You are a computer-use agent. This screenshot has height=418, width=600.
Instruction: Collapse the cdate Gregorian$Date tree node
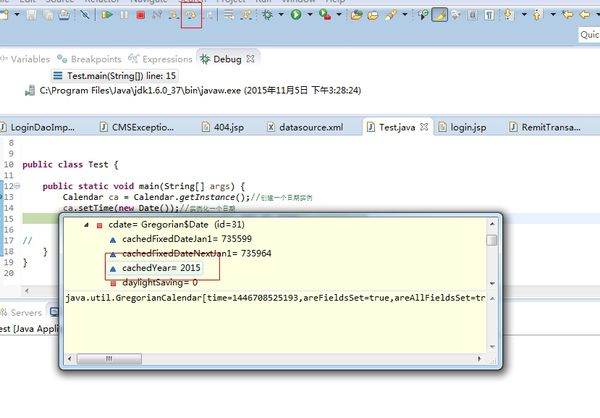click(x=85, y=226)
